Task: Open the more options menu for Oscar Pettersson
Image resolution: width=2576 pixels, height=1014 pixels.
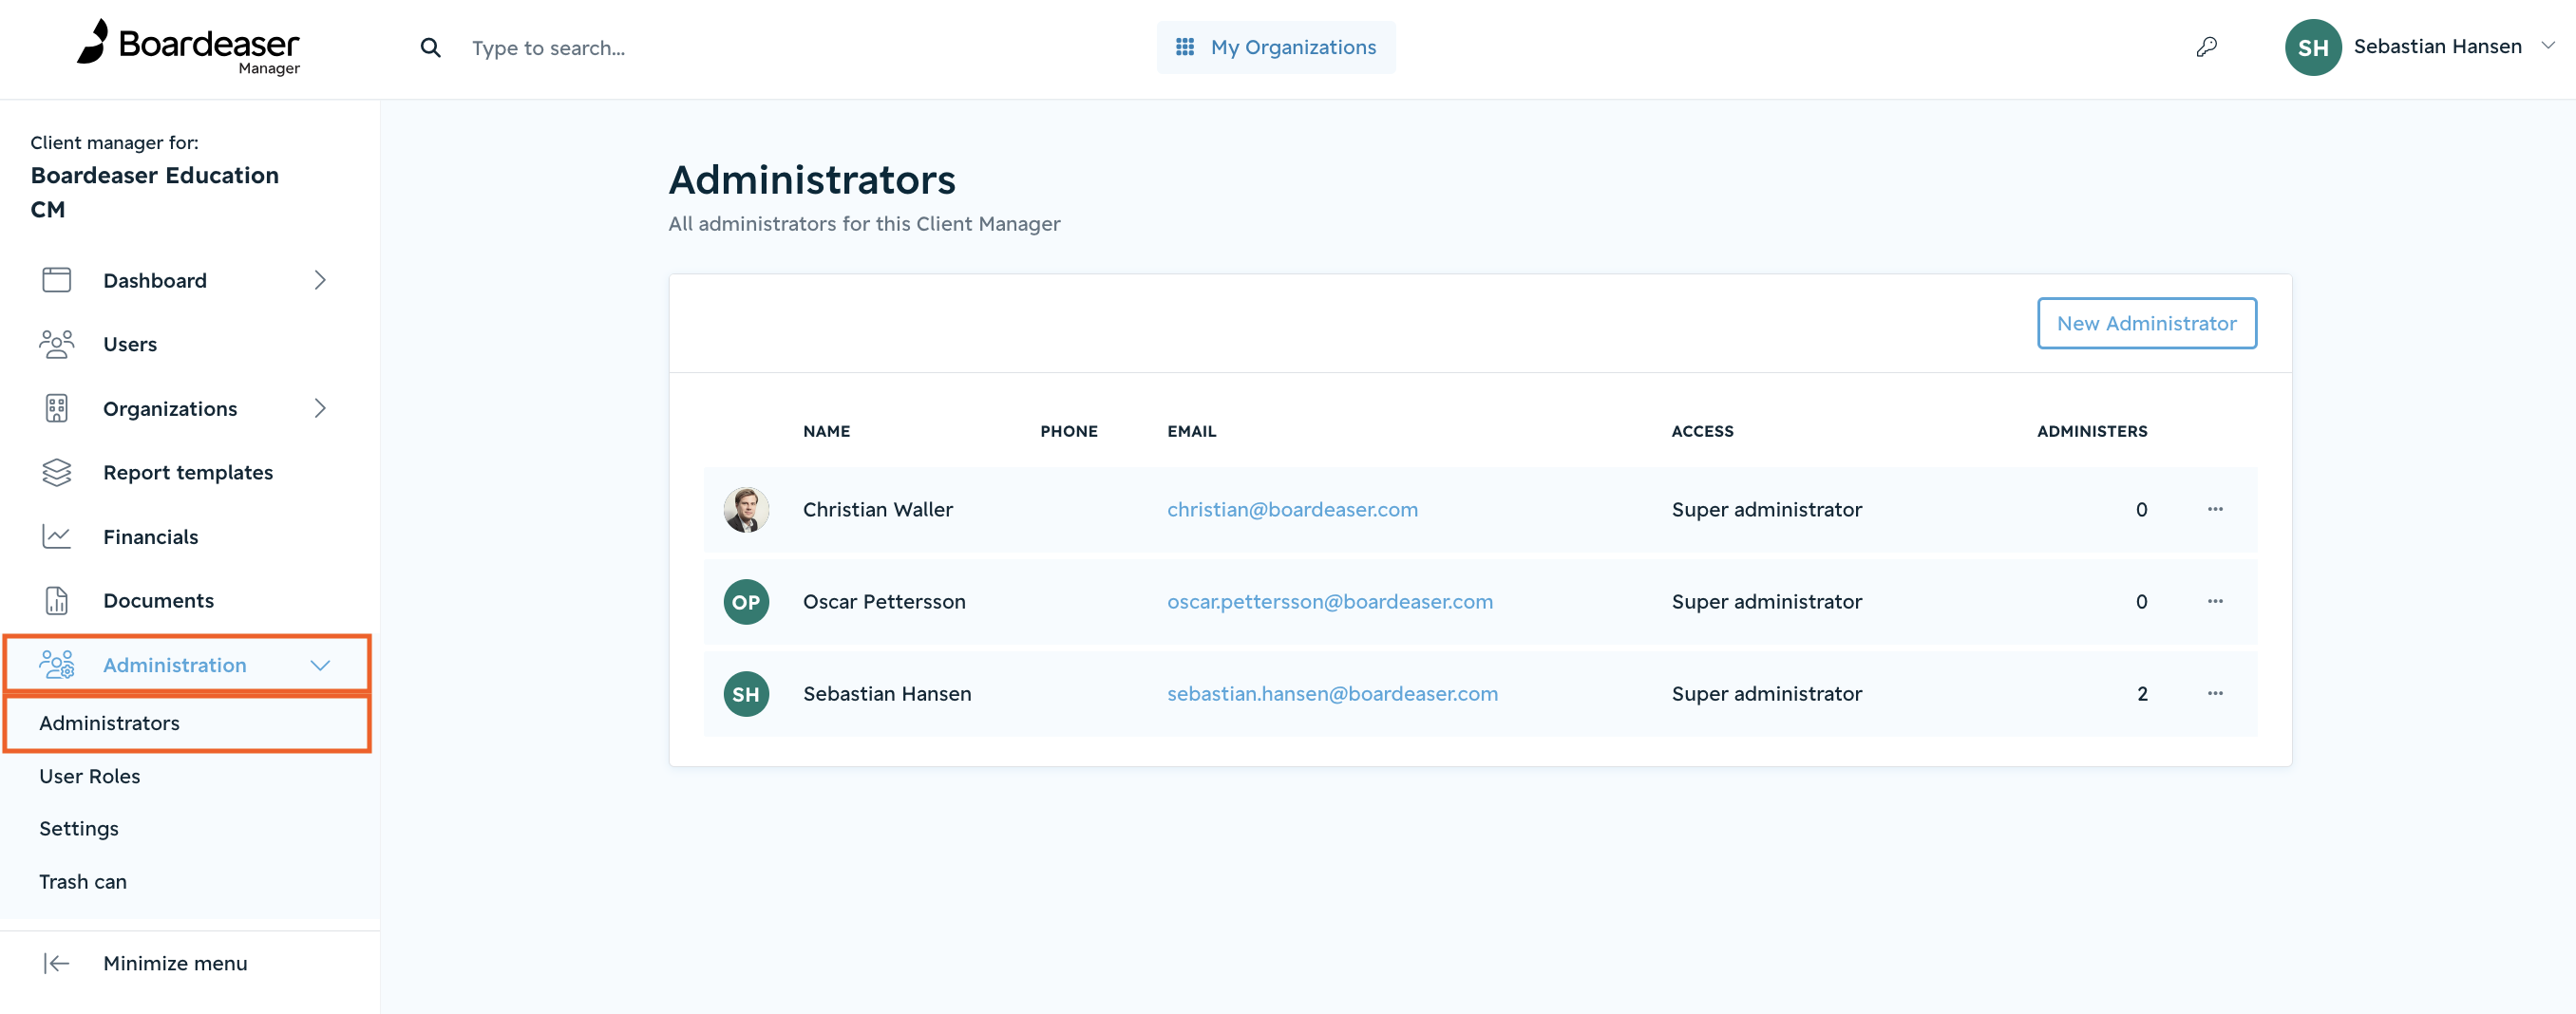Action: (2215, 601)
